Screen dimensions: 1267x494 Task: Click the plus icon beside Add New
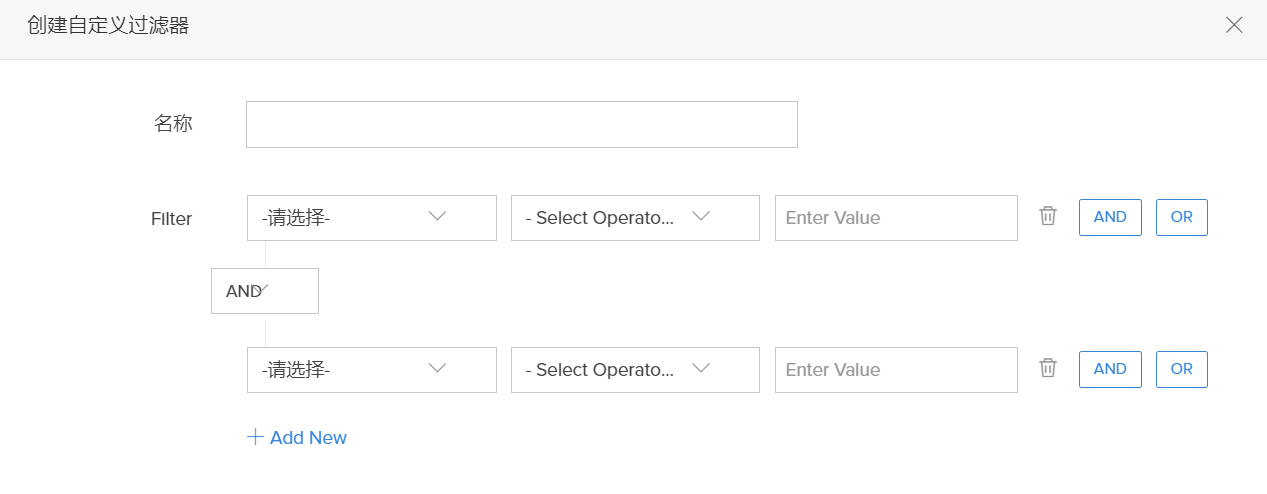255,437
